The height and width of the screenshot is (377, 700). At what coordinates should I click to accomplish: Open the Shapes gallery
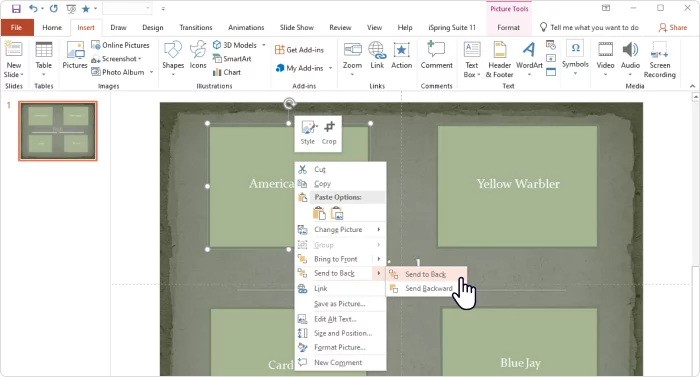173,58
